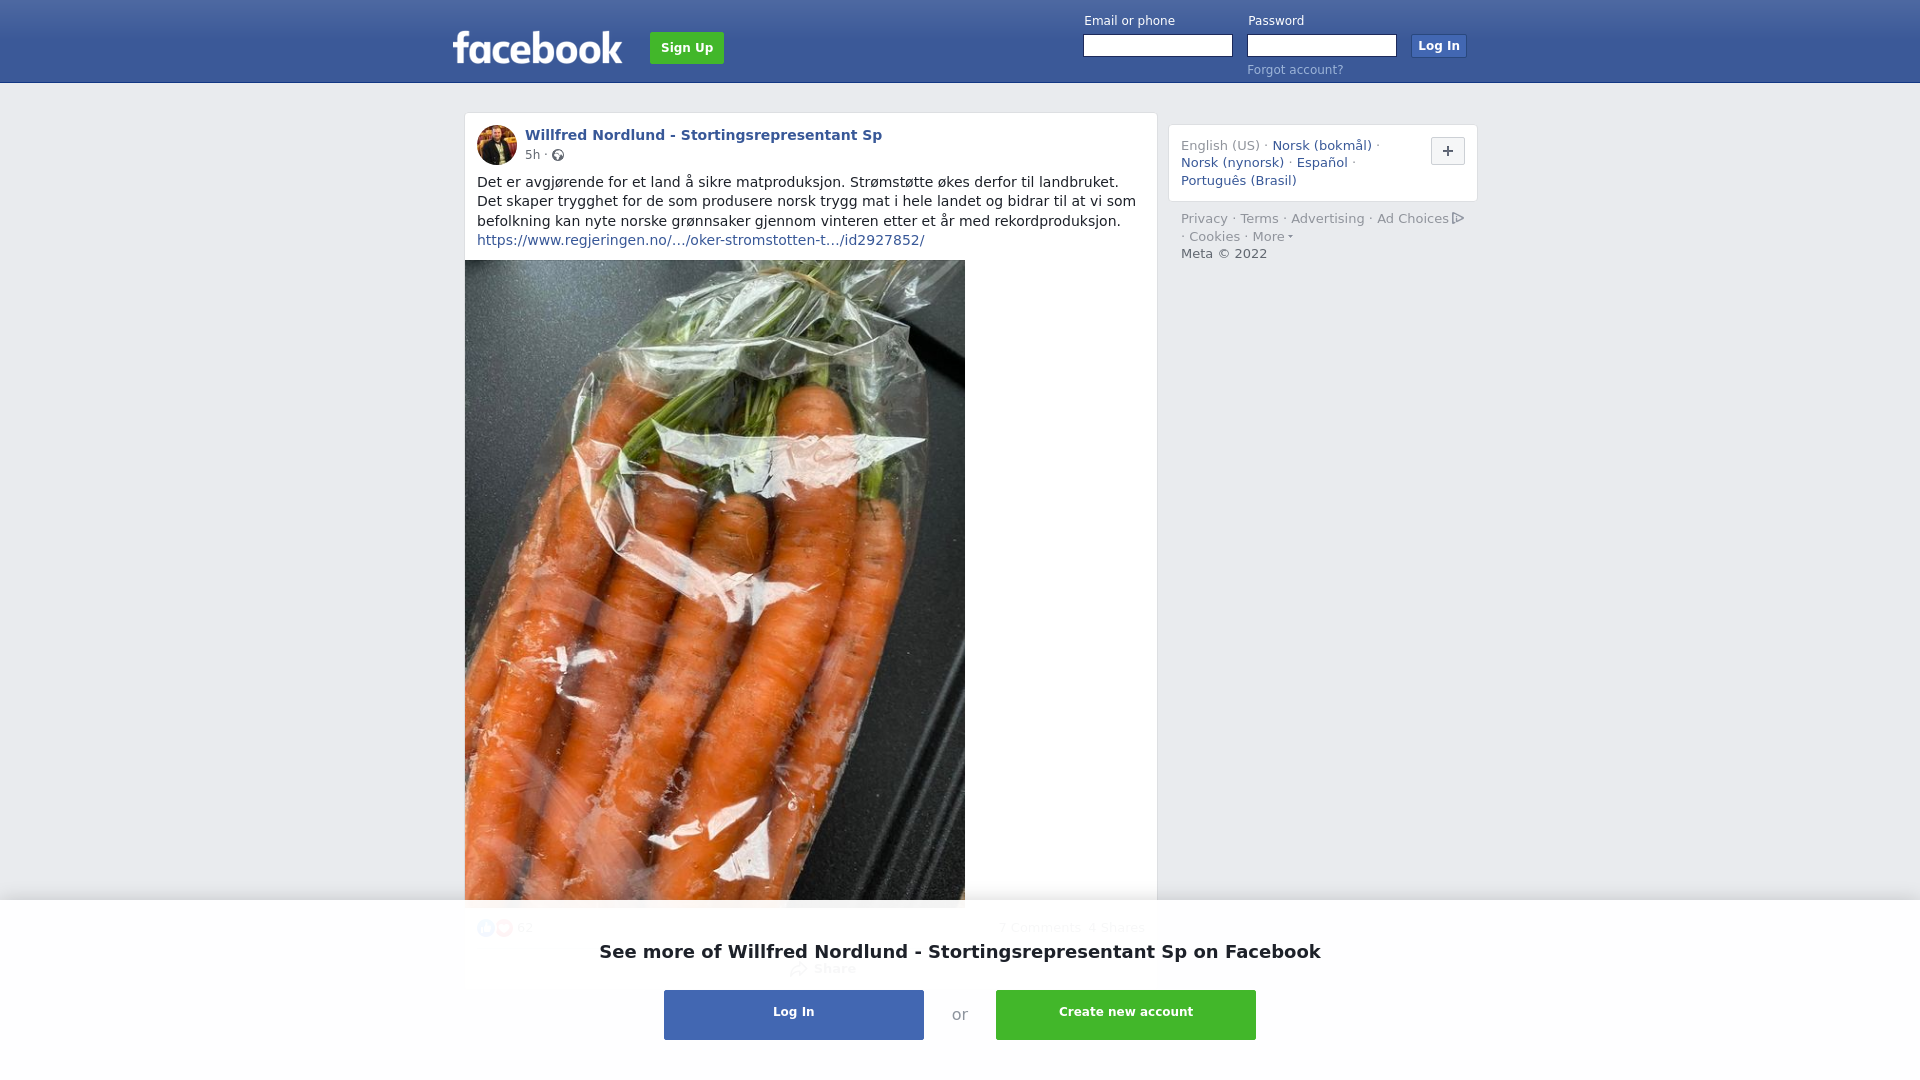1920x1080 pixels.
Task: Open the carrots photo in the post
Action: [x=715, y=580]
